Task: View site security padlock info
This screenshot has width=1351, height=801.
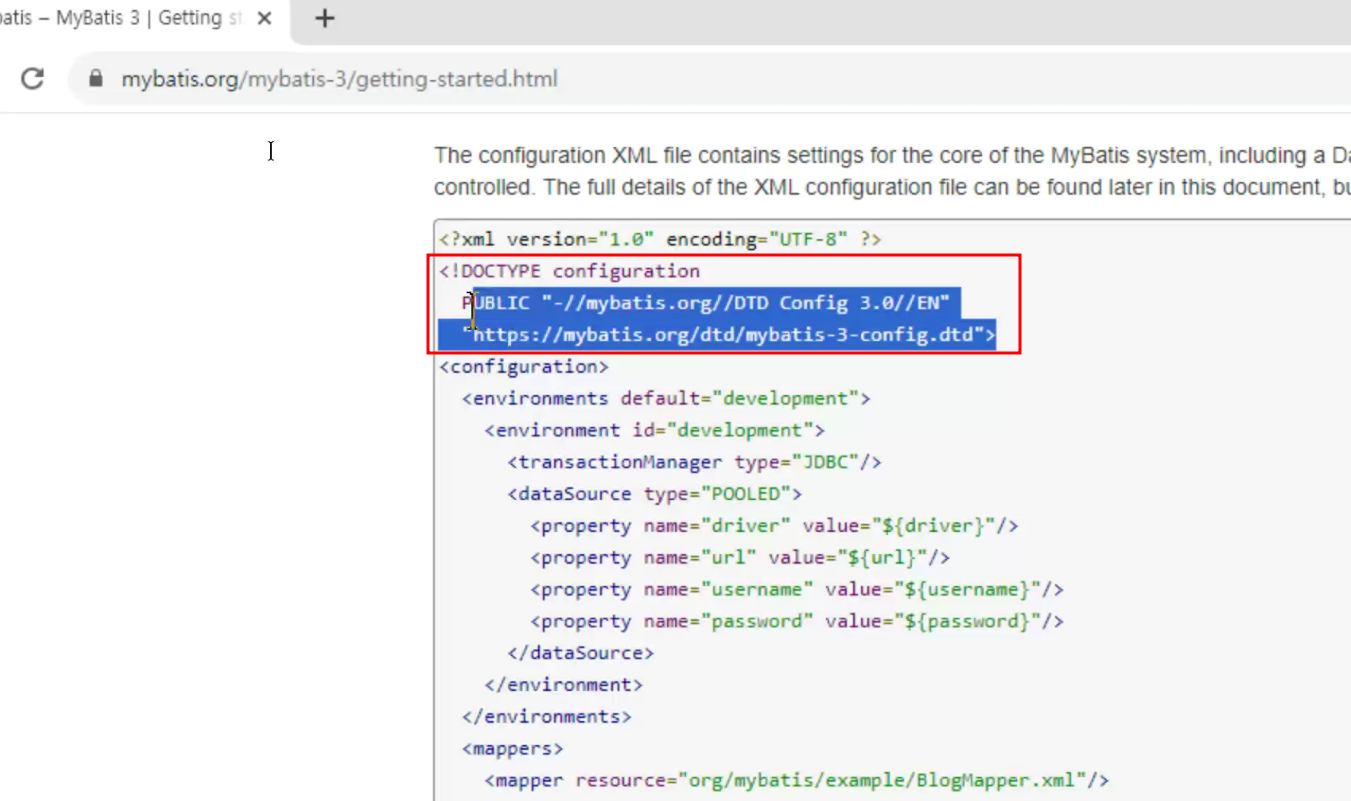Action: click(x=96, y=78)
